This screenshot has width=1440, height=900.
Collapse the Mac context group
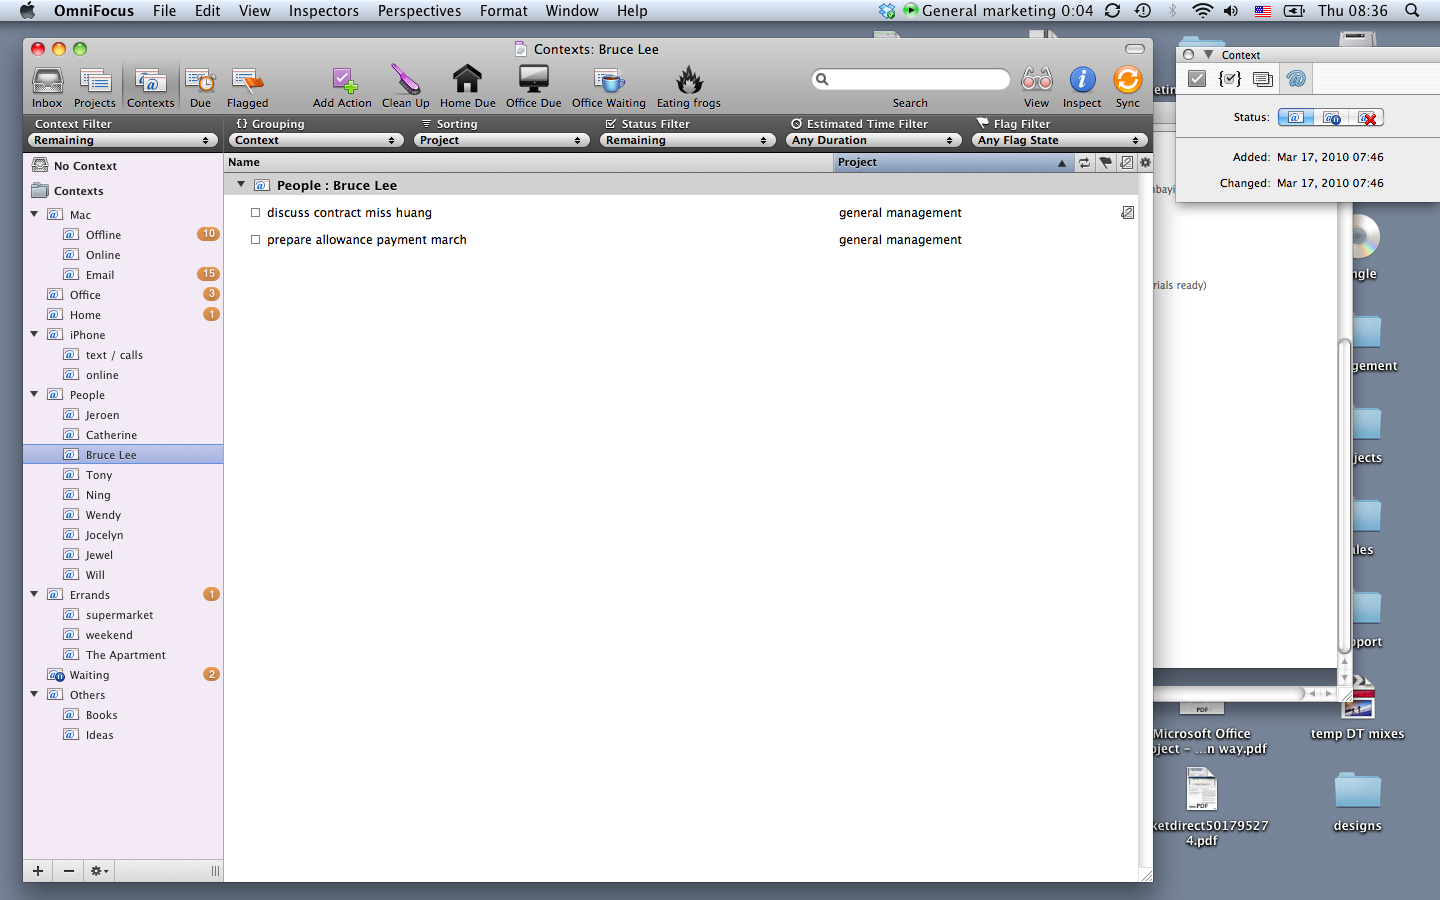click(x=35, y=214)
